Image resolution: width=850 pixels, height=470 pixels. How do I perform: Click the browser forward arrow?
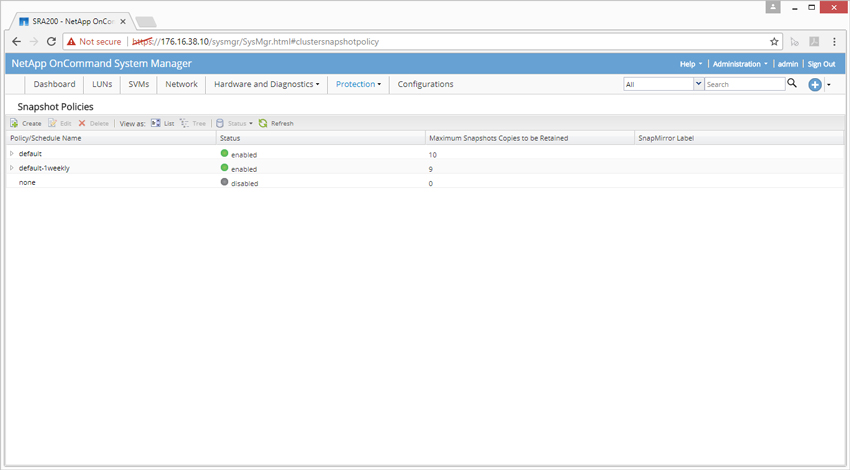(x=34, y=41)
